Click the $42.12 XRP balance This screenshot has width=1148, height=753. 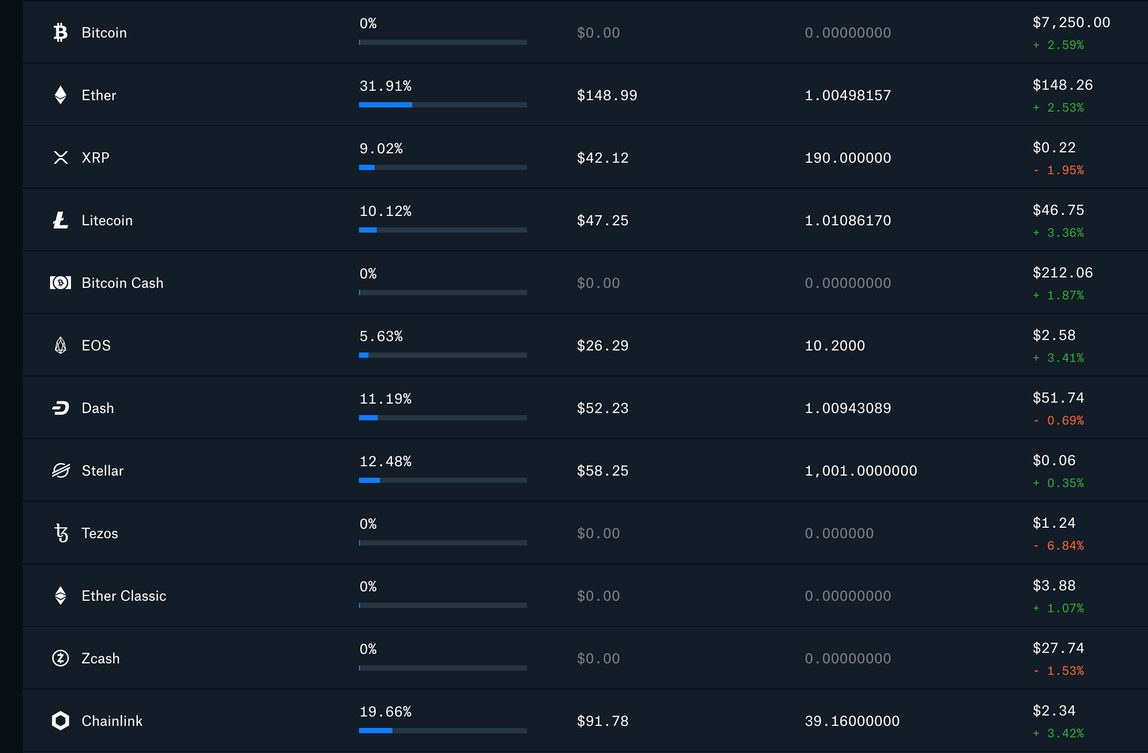pos(603,157)
